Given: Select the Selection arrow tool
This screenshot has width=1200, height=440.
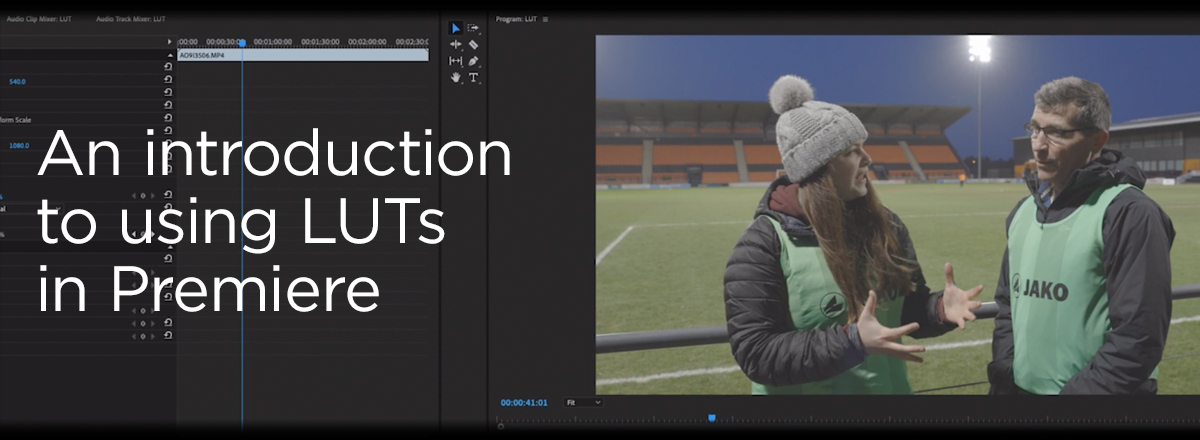Looking at the screenshot, I should pos(456,28).
